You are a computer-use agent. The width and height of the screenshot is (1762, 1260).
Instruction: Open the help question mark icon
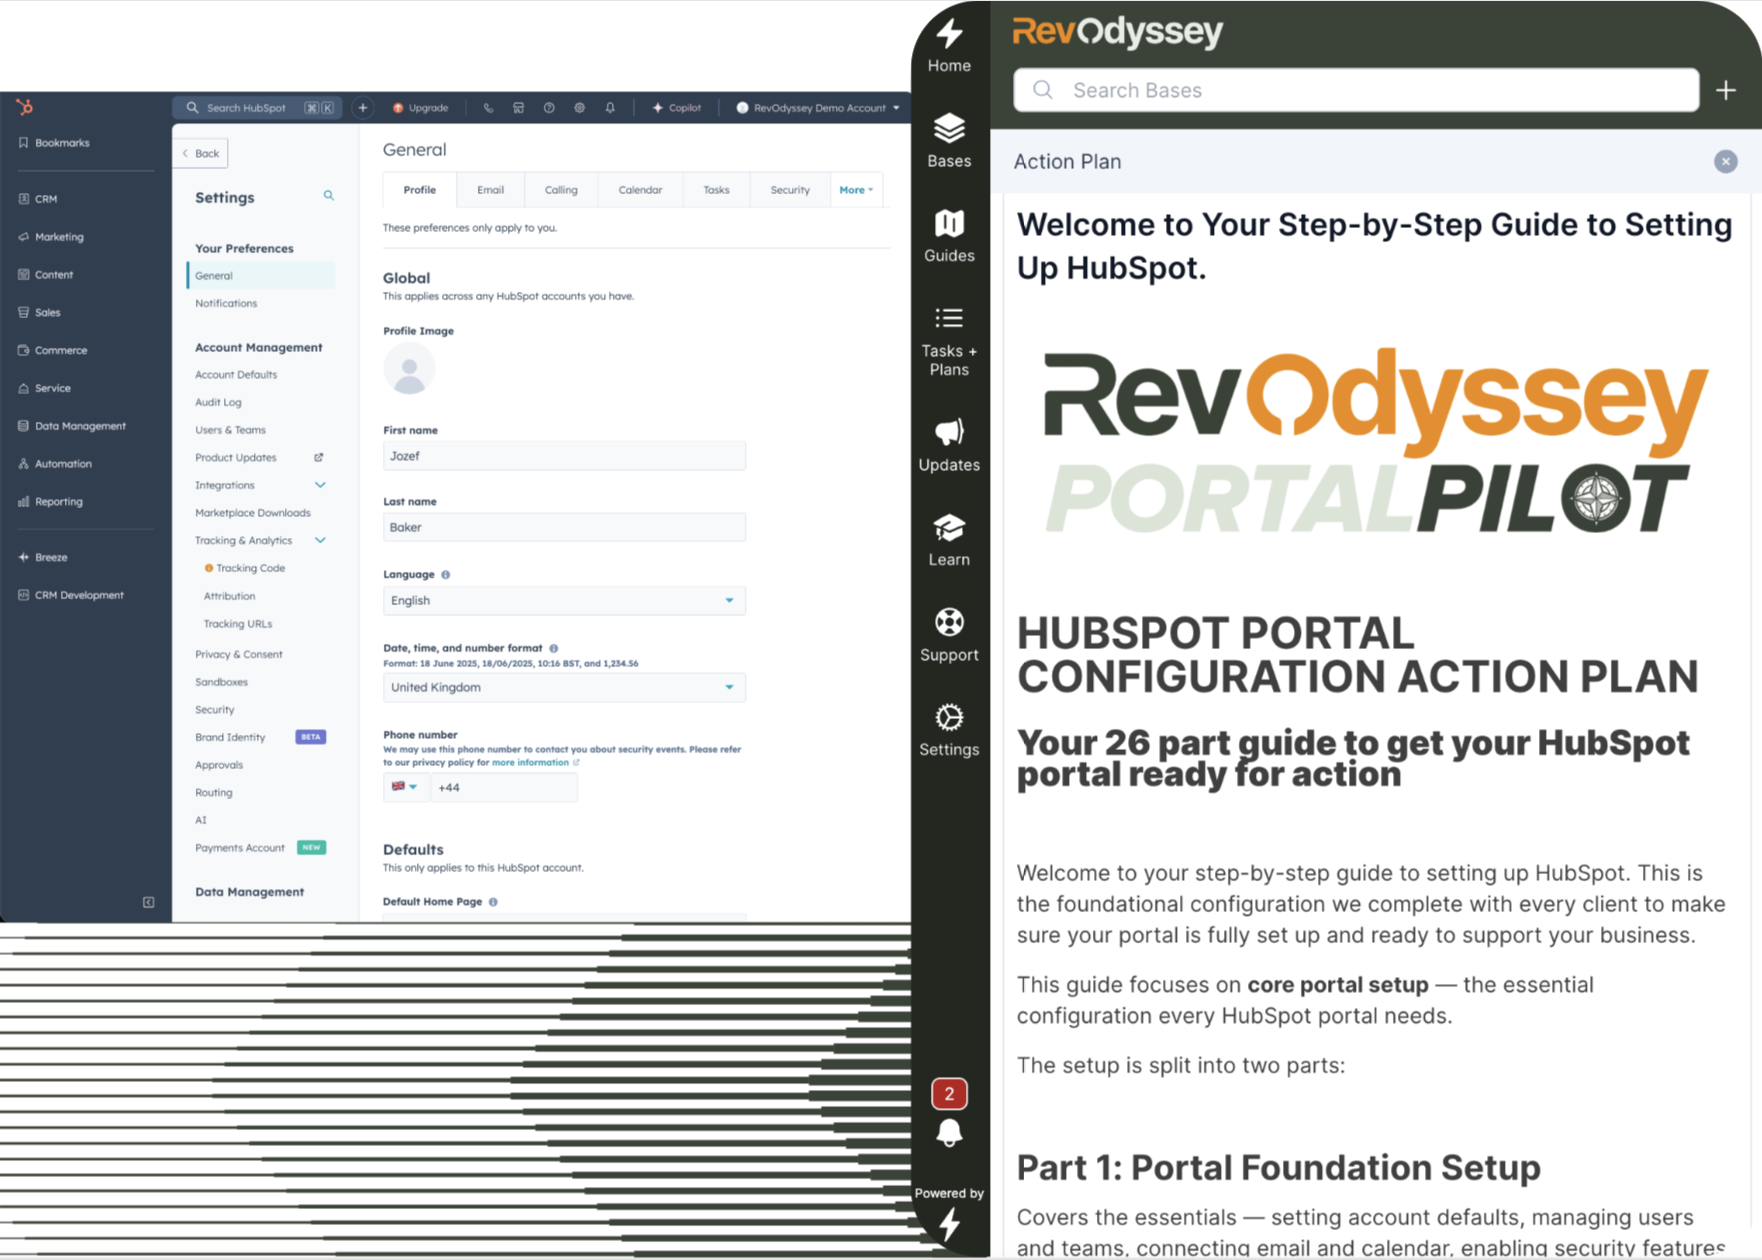coord(549,108)
